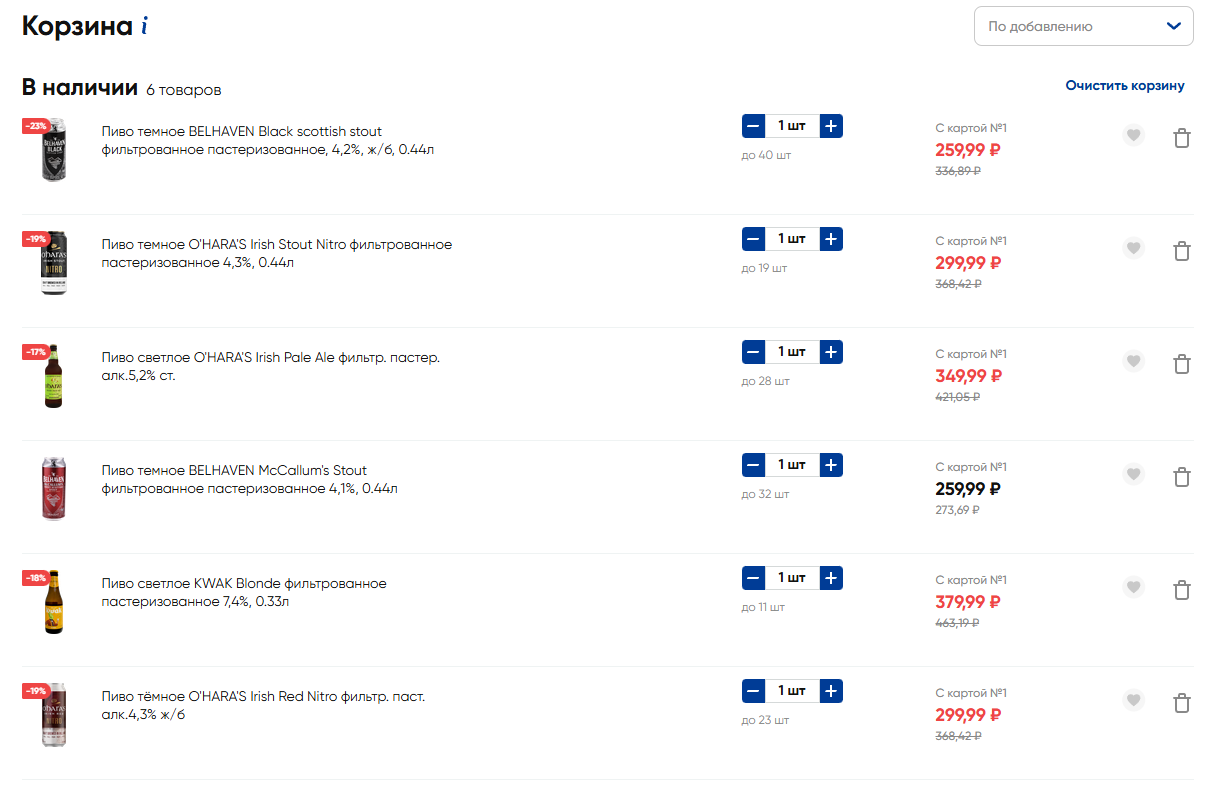Toggle favorite heart for KWAK Blonde
This screenshot has width=1226, height=800.
1133,587
